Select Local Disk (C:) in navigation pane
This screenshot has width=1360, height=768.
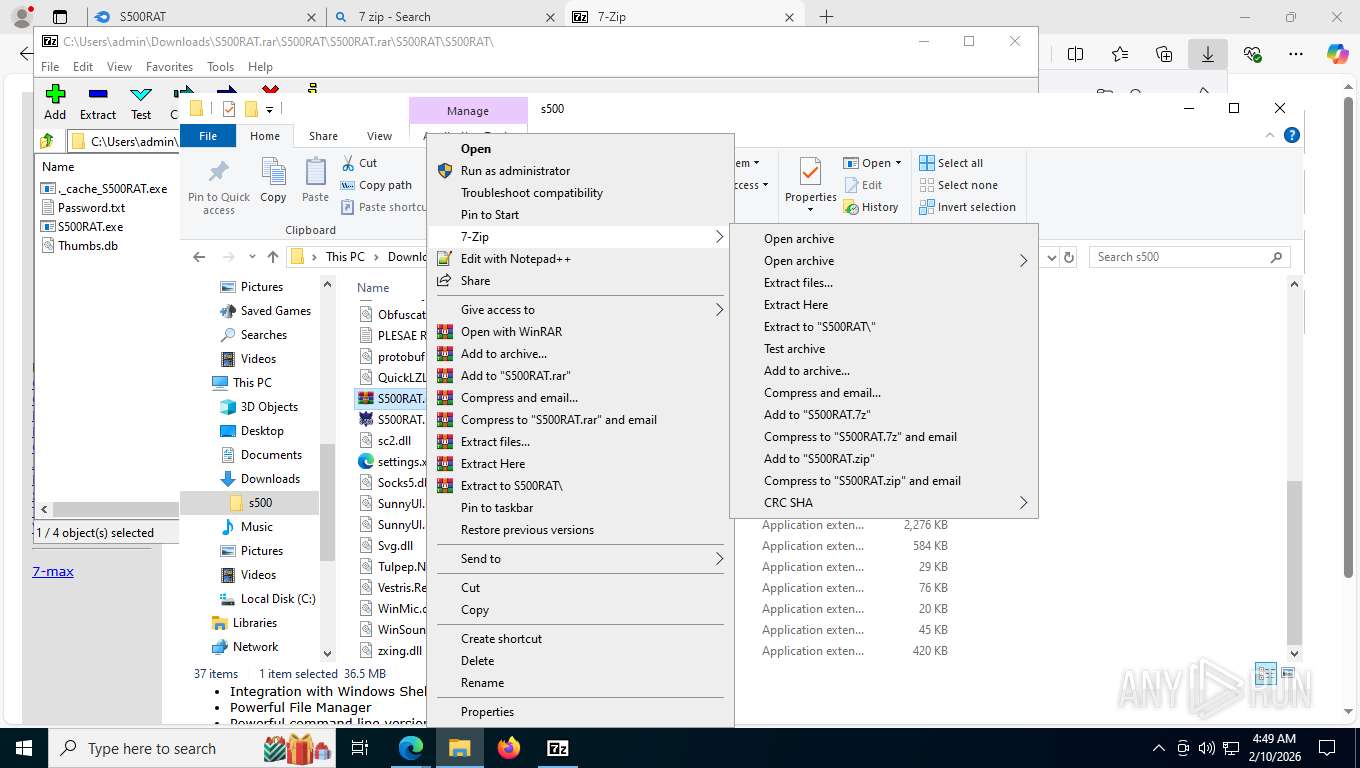click(278, 599)
